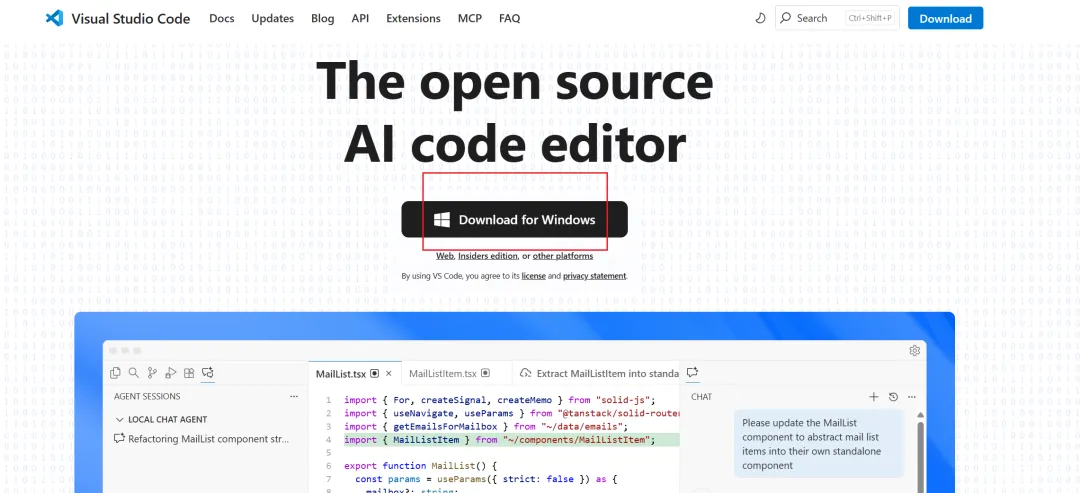Open the CHAT panel more actions ellipsis
Image resolution: width=1080 pixels, height=493 pixels.
click(912, 397)
